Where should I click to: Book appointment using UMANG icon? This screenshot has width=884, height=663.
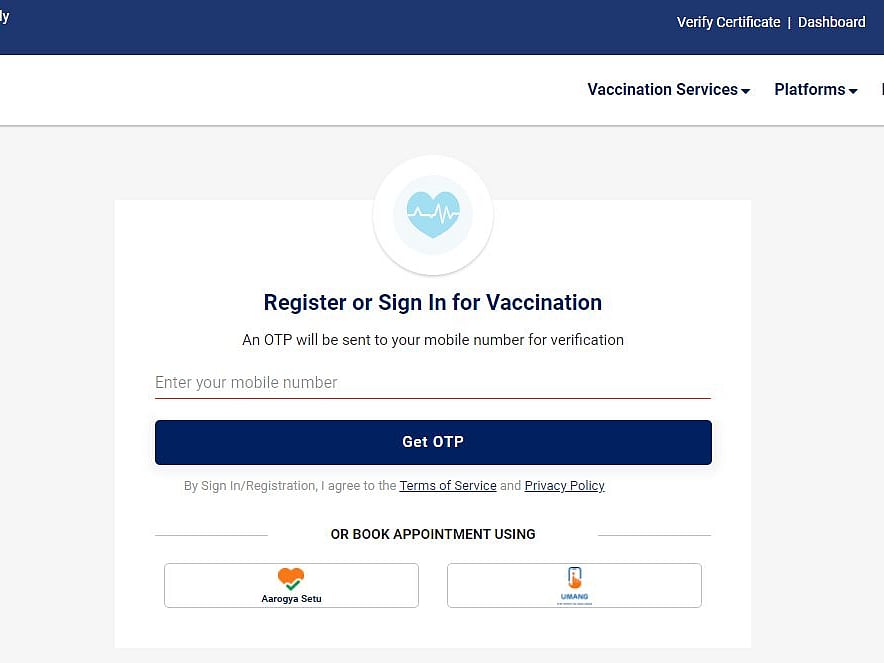(x=574, y=585)
